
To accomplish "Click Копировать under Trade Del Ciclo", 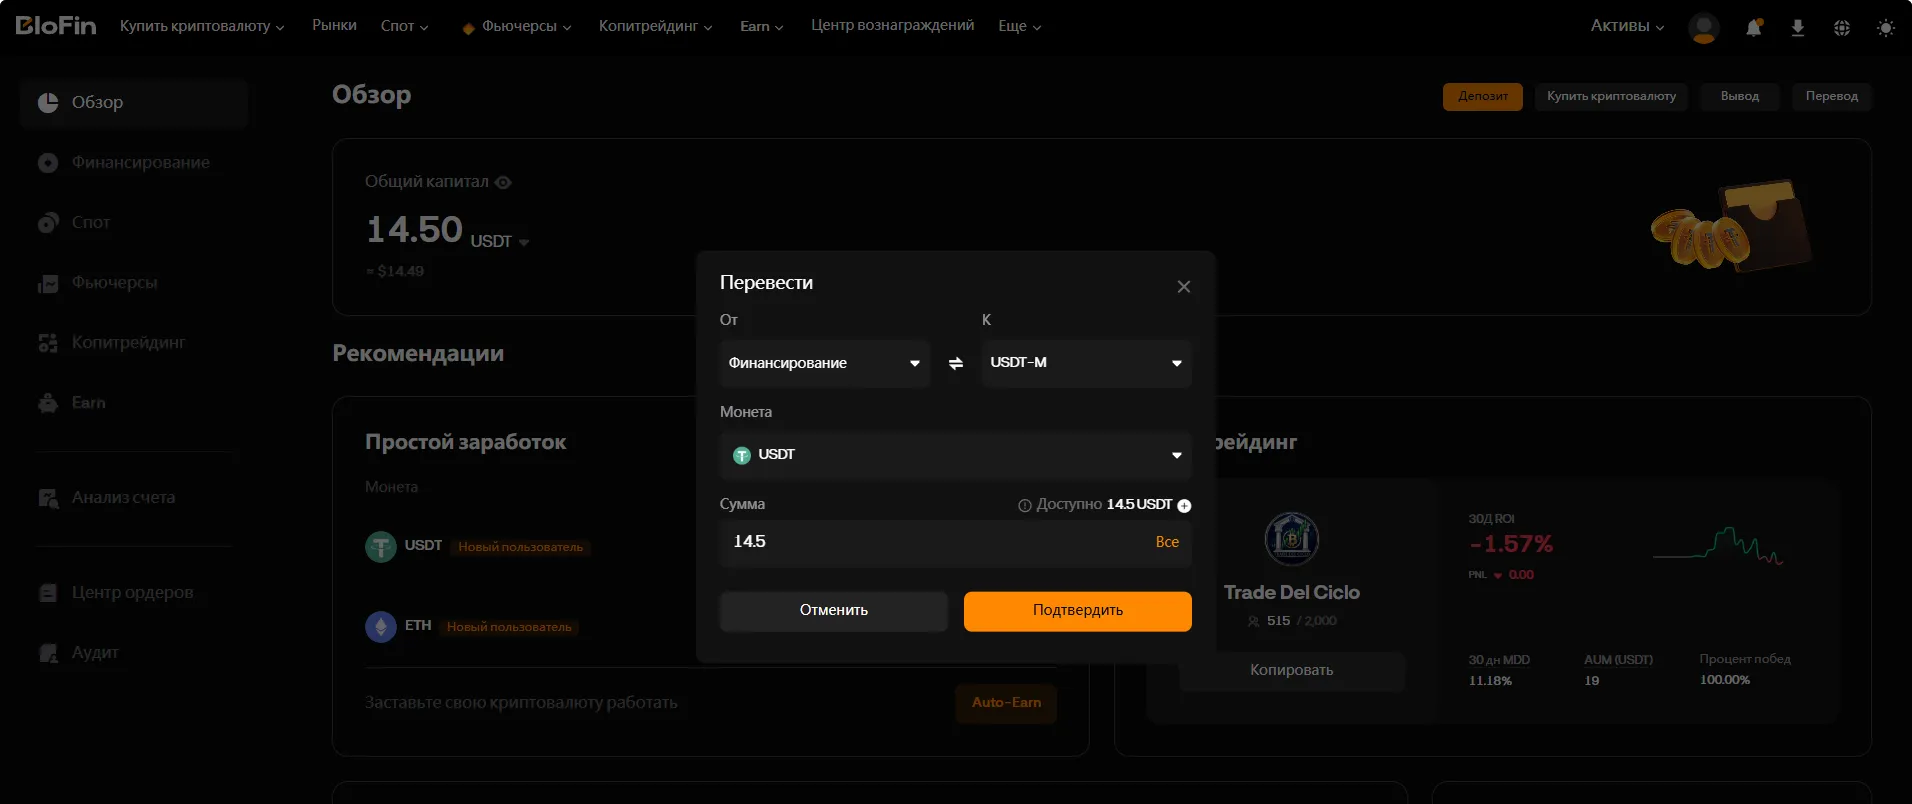I will click(x=1292, y=671).
